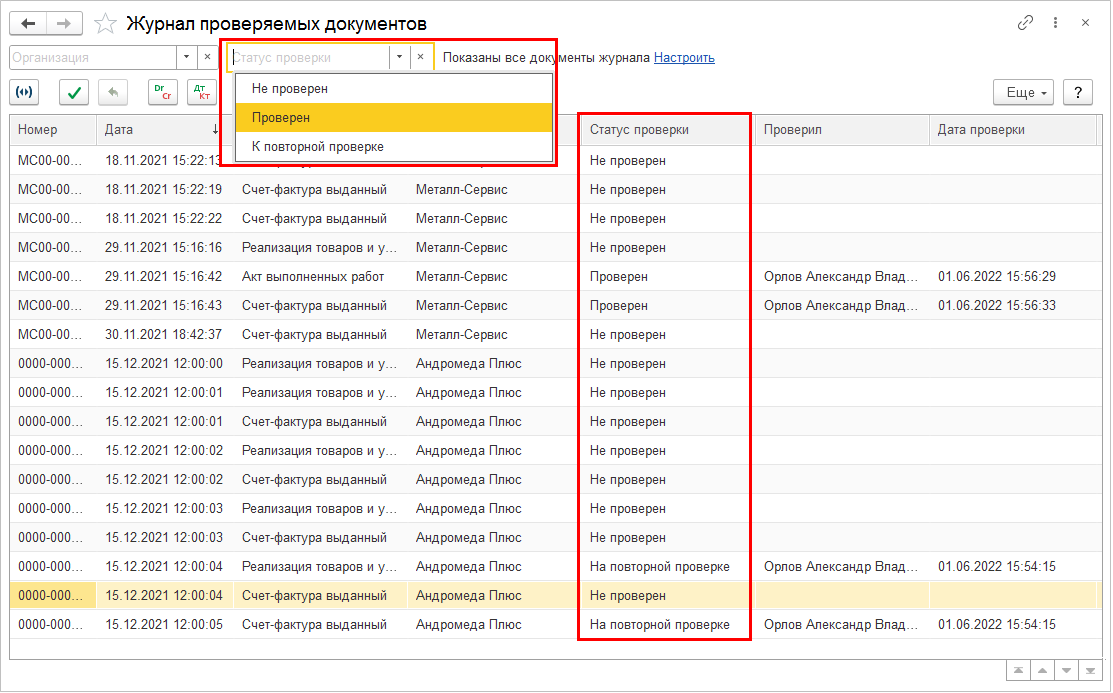Open the Дт/Кт postings icon
Viewport: 1113px width, 693px height.
tap(201, 92)
